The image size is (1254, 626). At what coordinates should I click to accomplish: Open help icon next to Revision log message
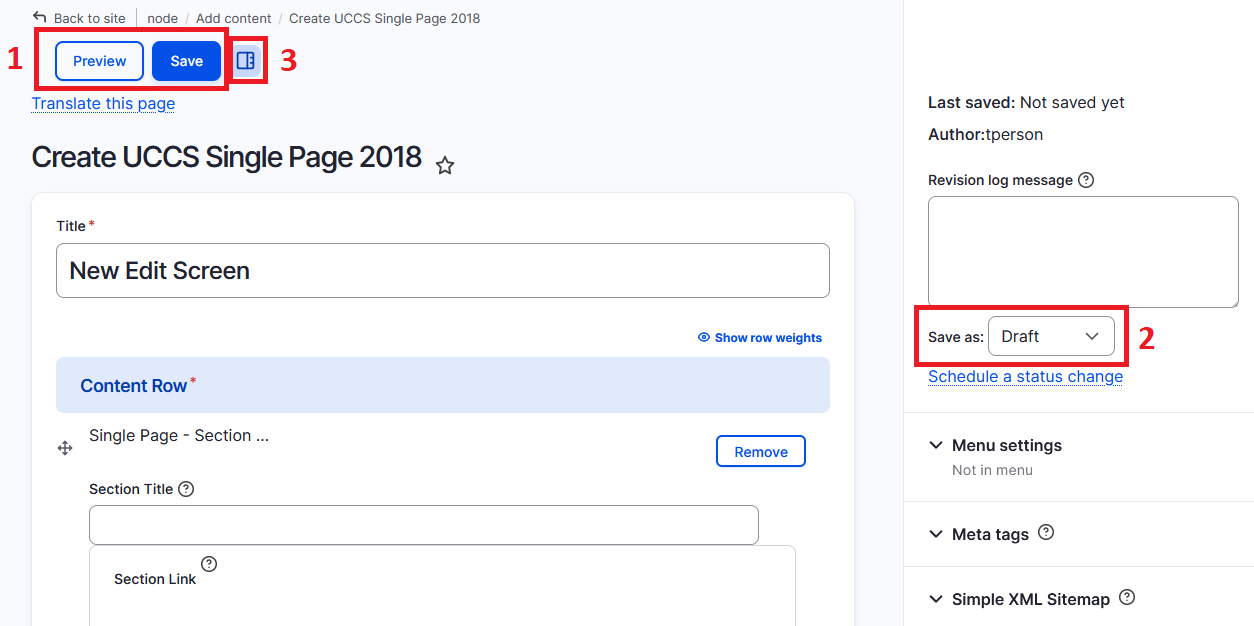(1086, 180)
